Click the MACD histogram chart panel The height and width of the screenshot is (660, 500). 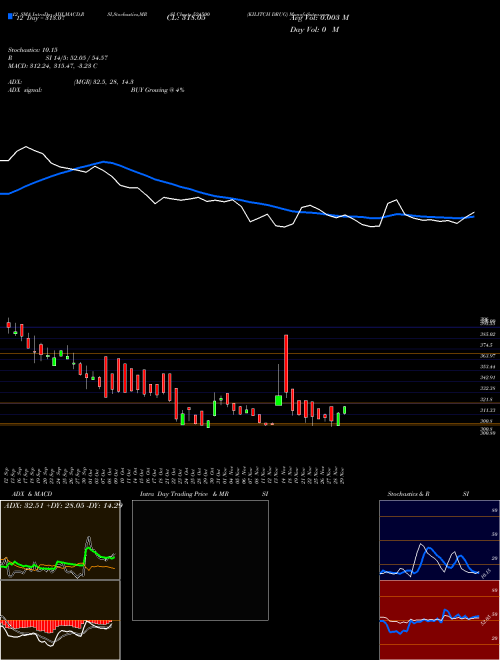point(60,620)
